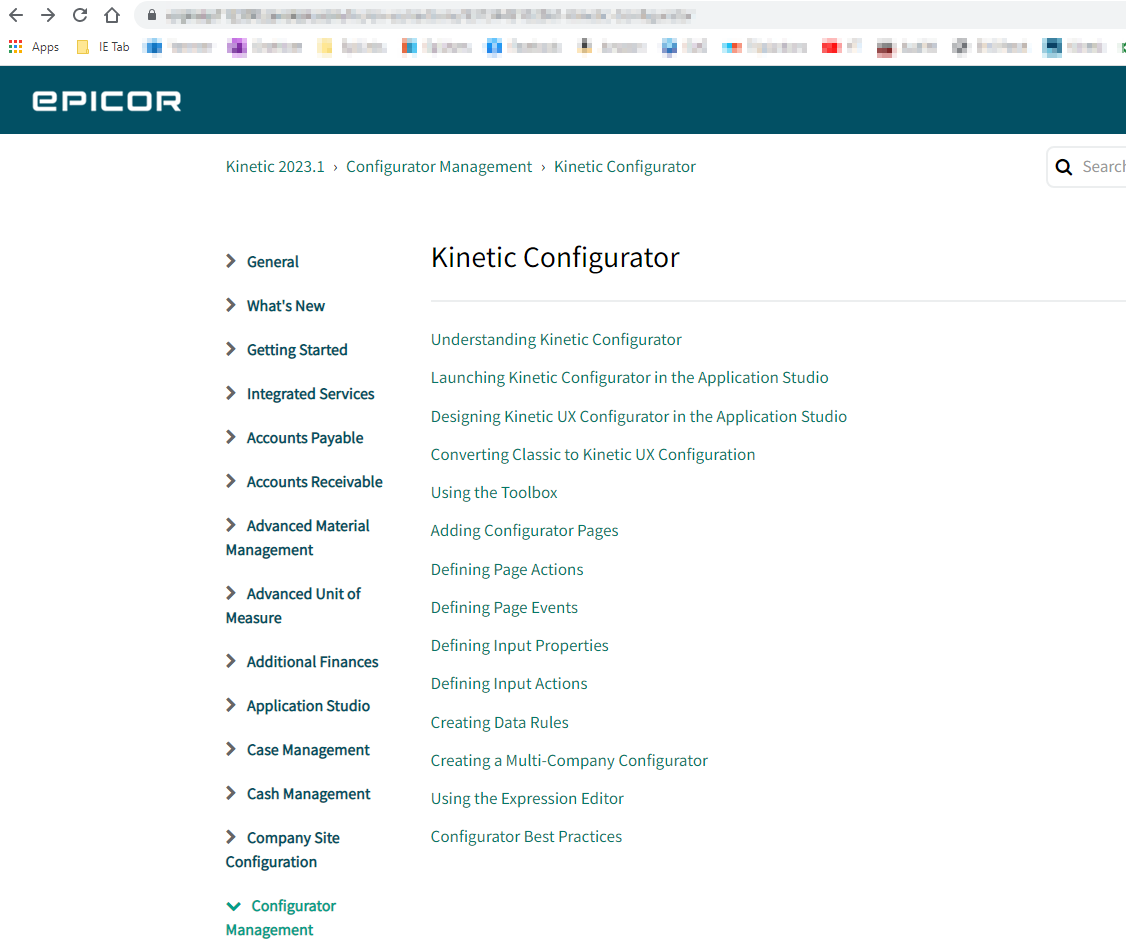Viewport: 1126px width, 946px height.
Task: Open Converting Classic to Kinetic UX Configuration
Action: pos(592,454)
